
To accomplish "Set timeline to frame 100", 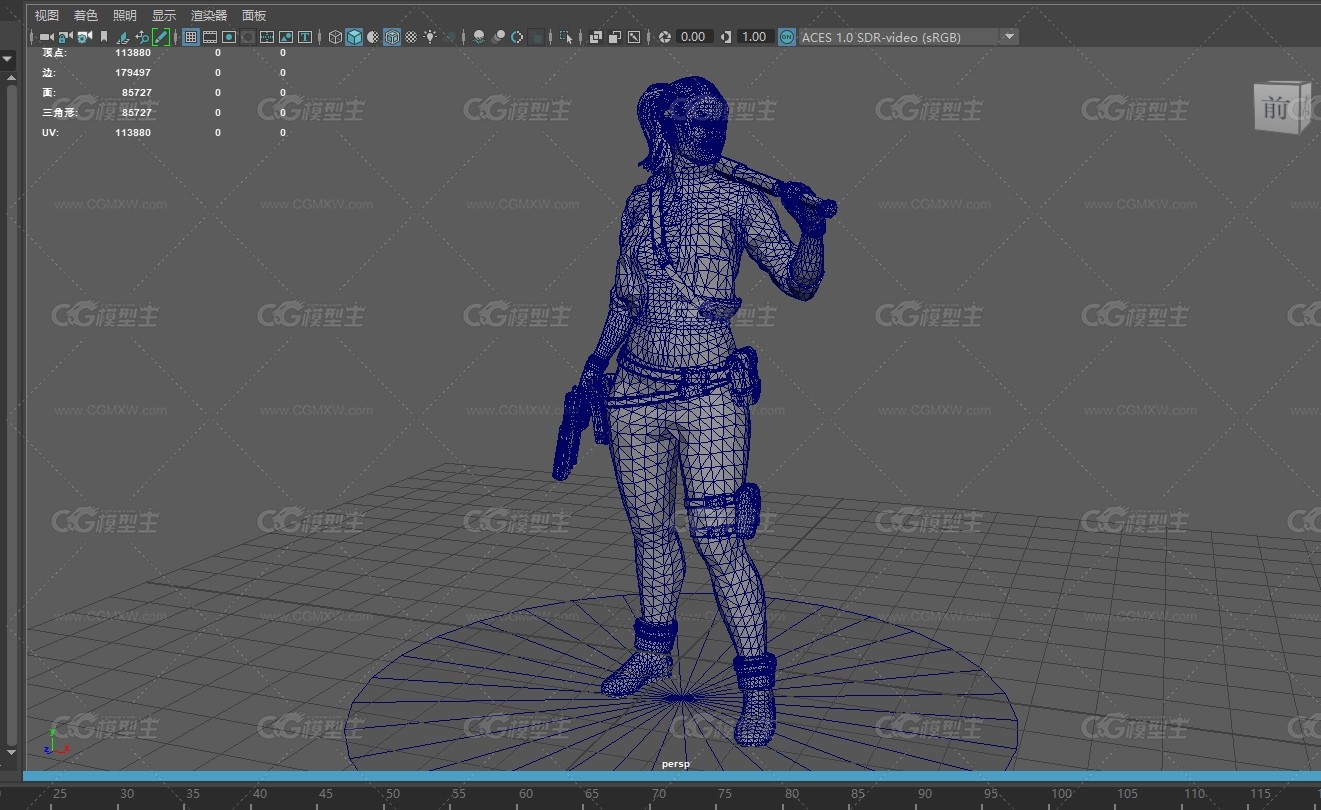I will click(x=1061, y=794).
